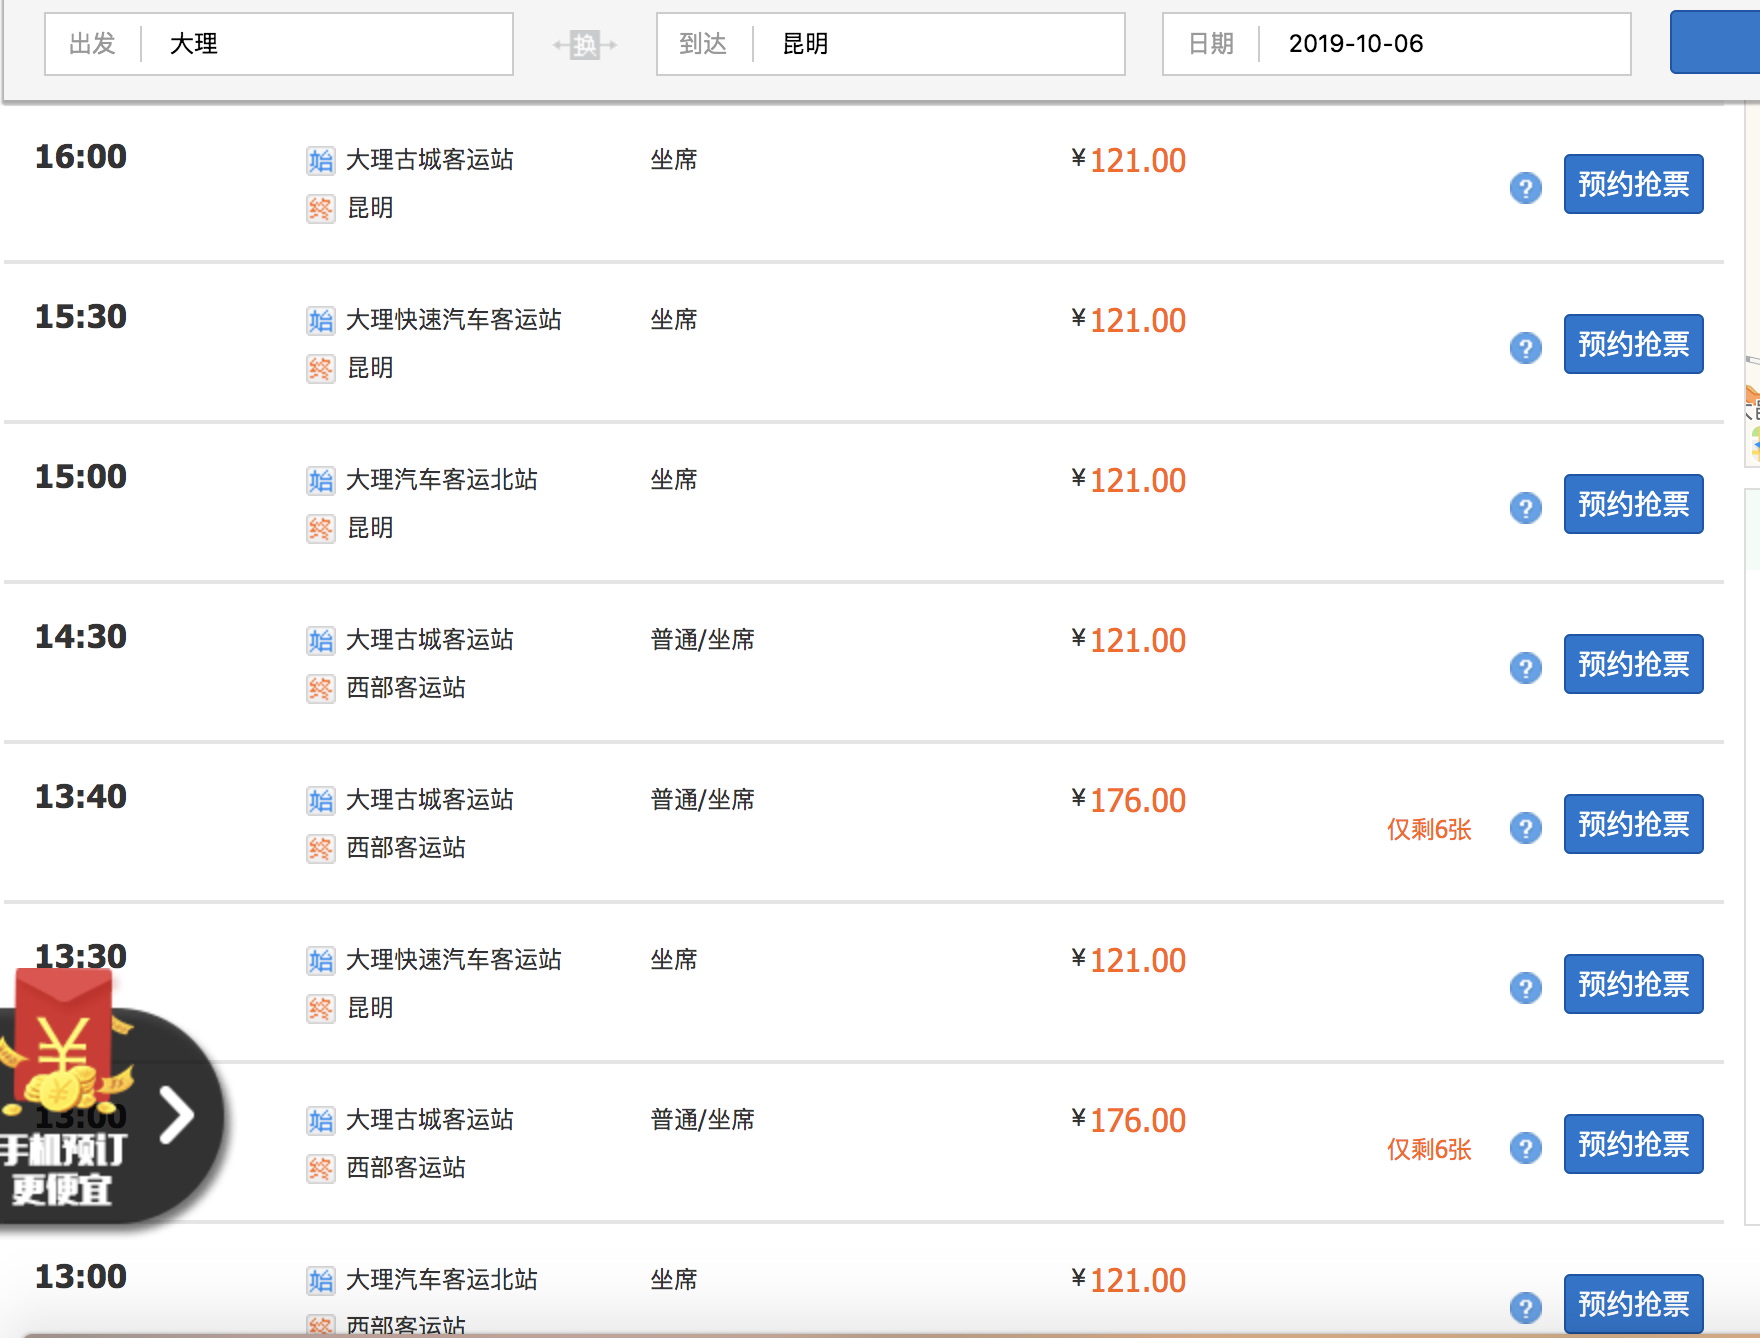Screen dimensions: 1760x1338
Task: Click 坐席 seat type in 15:30 row
Action: click(674, 320)
